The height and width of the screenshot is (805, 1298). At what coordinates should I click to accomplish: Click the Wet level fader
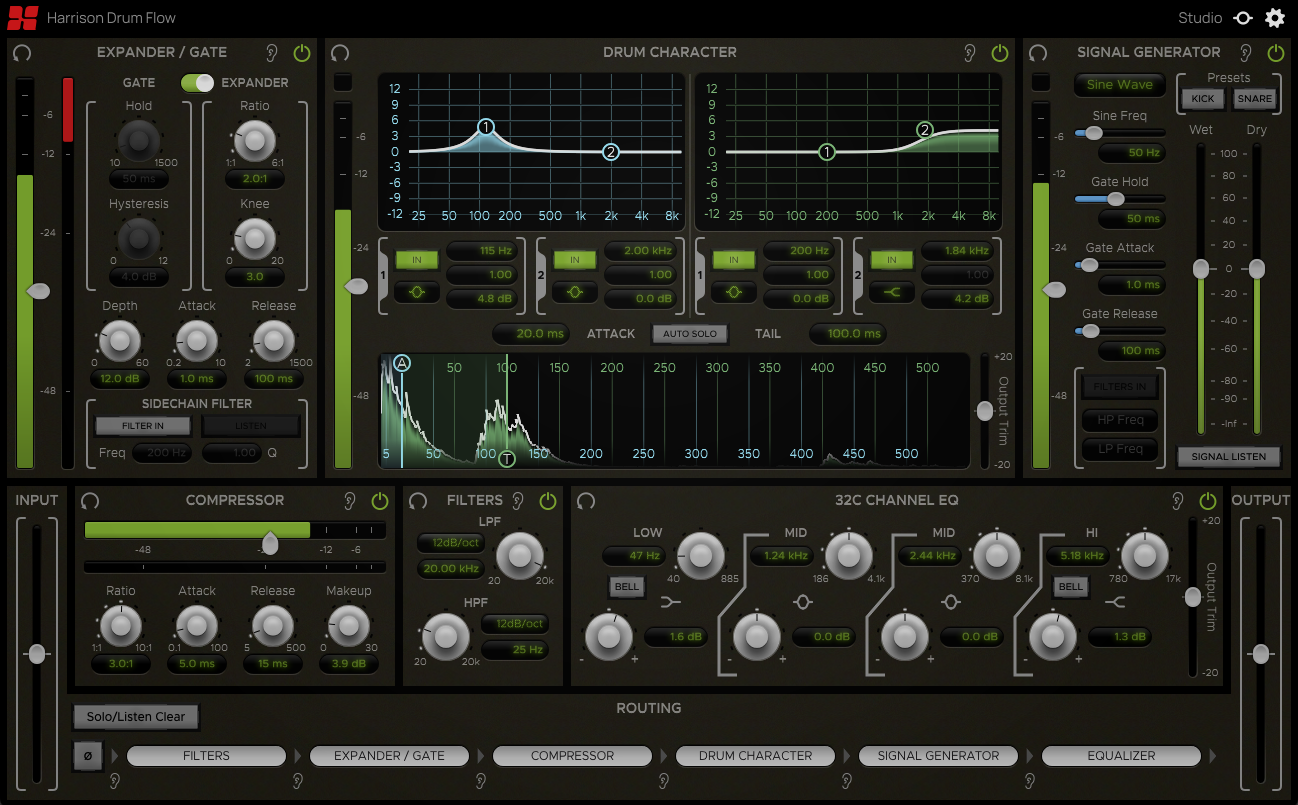[x=1201, y=269]
